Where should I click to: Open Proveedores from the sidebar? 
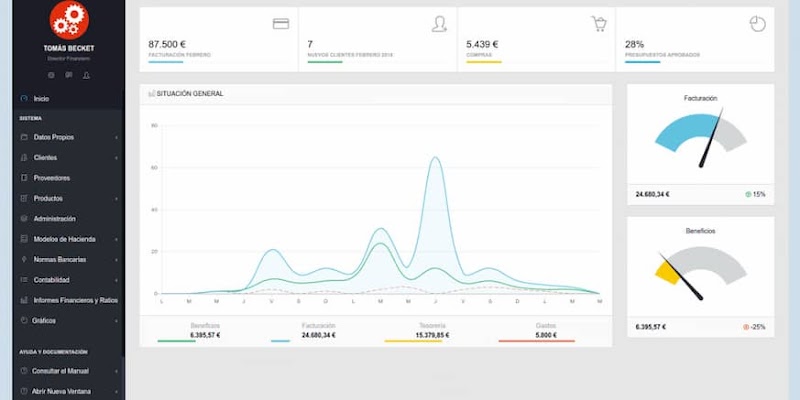51,178
